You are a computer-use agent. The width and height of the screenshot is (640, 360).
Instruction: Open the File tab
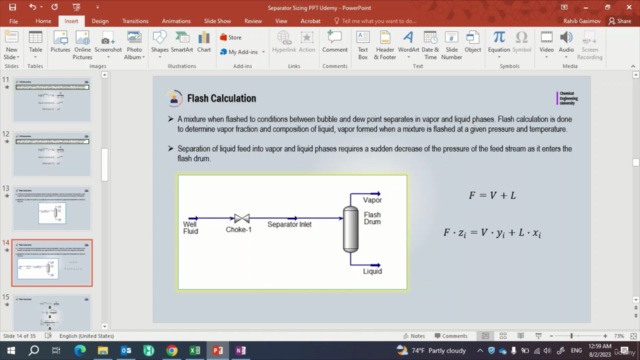13,21
